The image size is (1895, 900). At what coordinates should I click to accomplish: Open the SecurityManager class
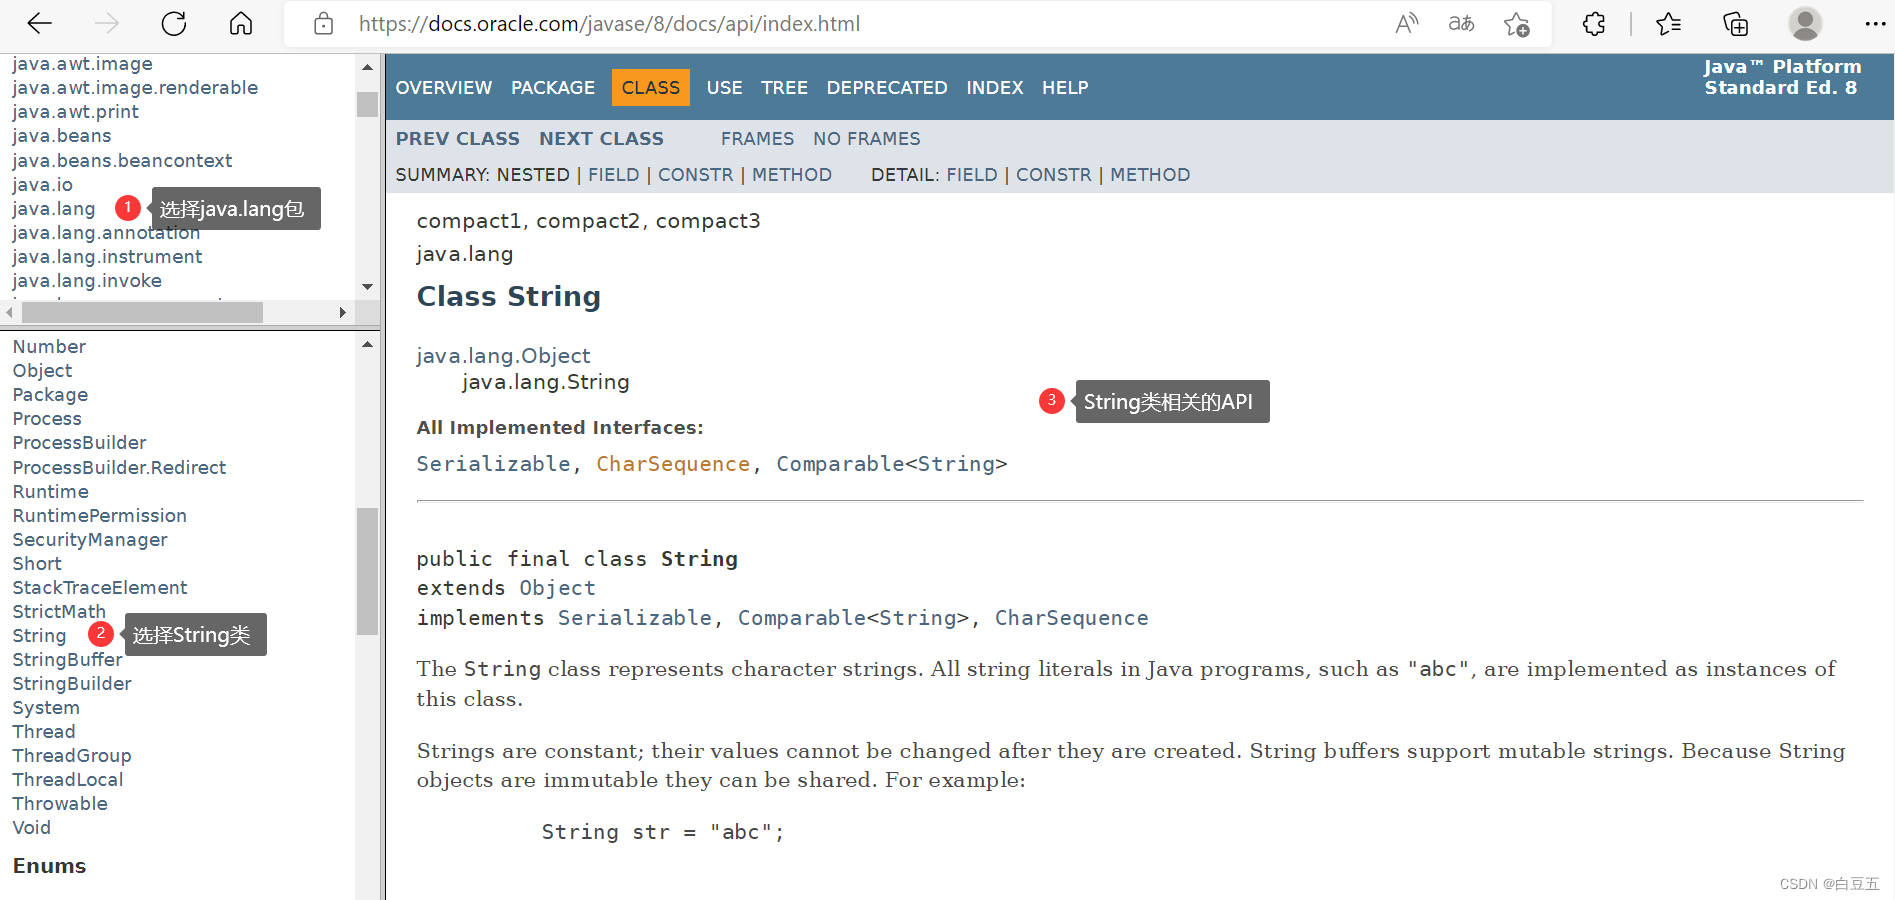point(90,540)
